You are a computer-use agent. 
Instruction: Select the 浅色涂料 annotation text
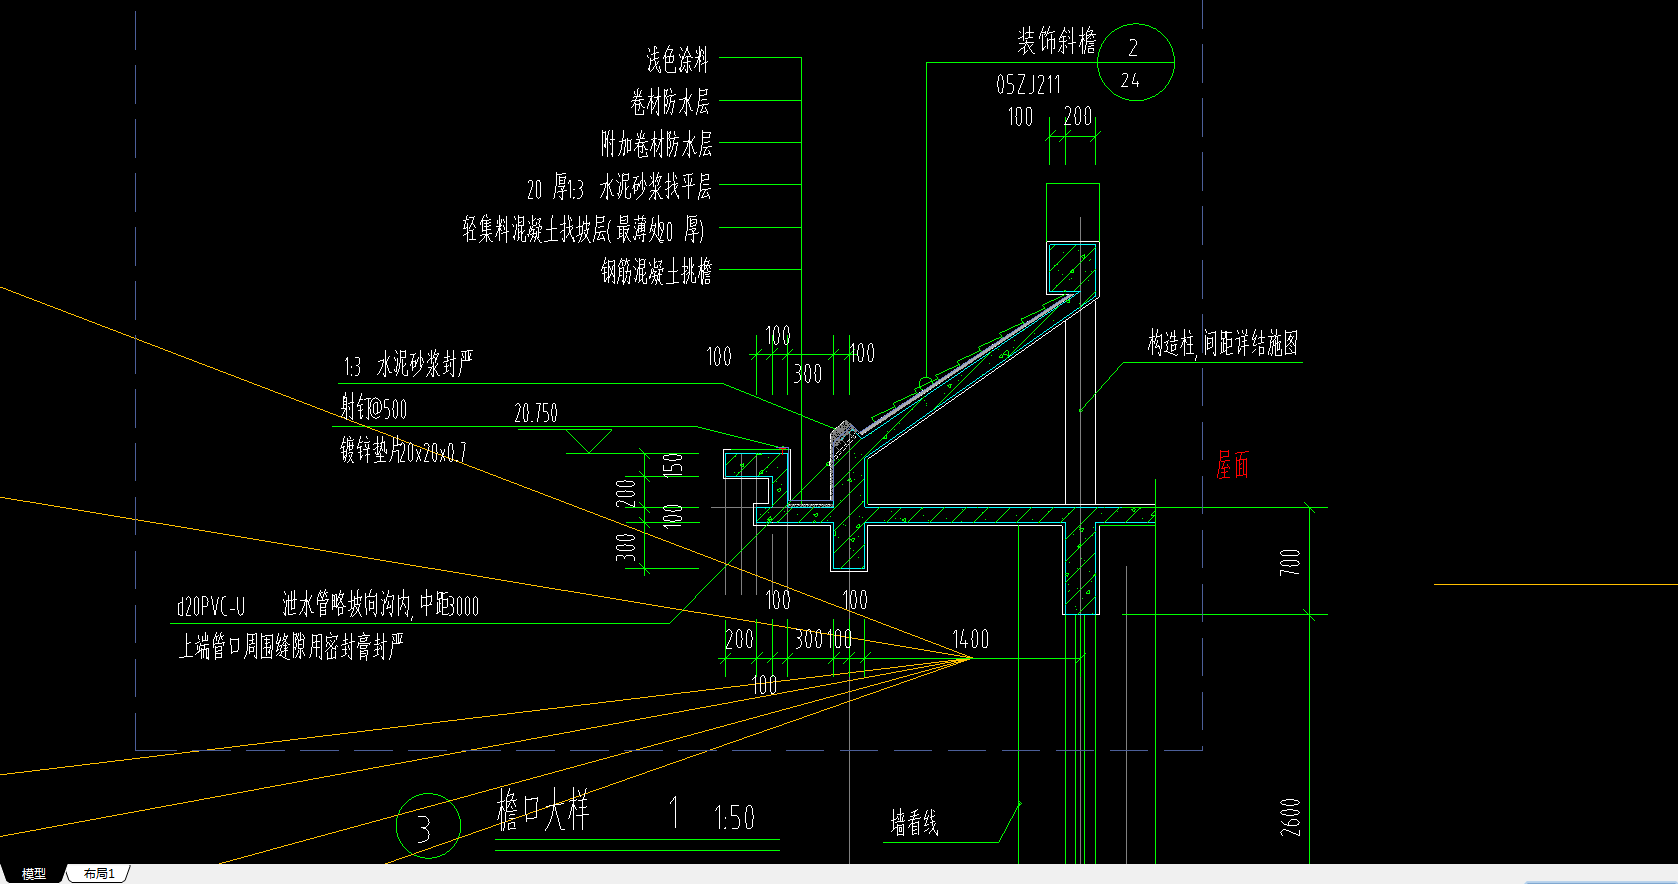tap(677, 60)
